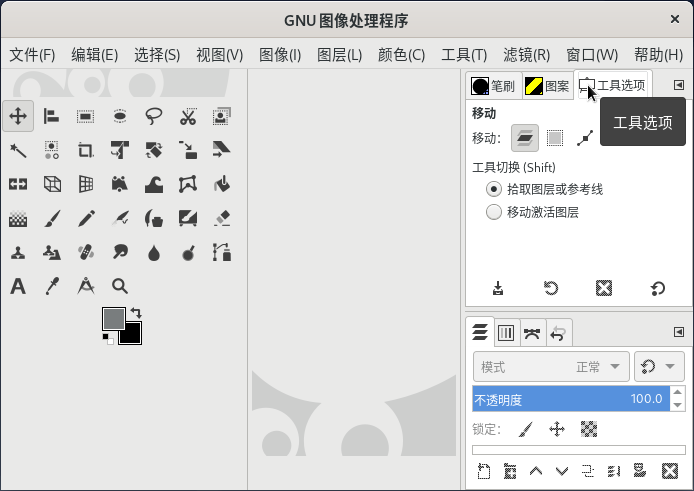Select the Ellipse Select tool
This screenshot has height=491, width=694.
120,116
